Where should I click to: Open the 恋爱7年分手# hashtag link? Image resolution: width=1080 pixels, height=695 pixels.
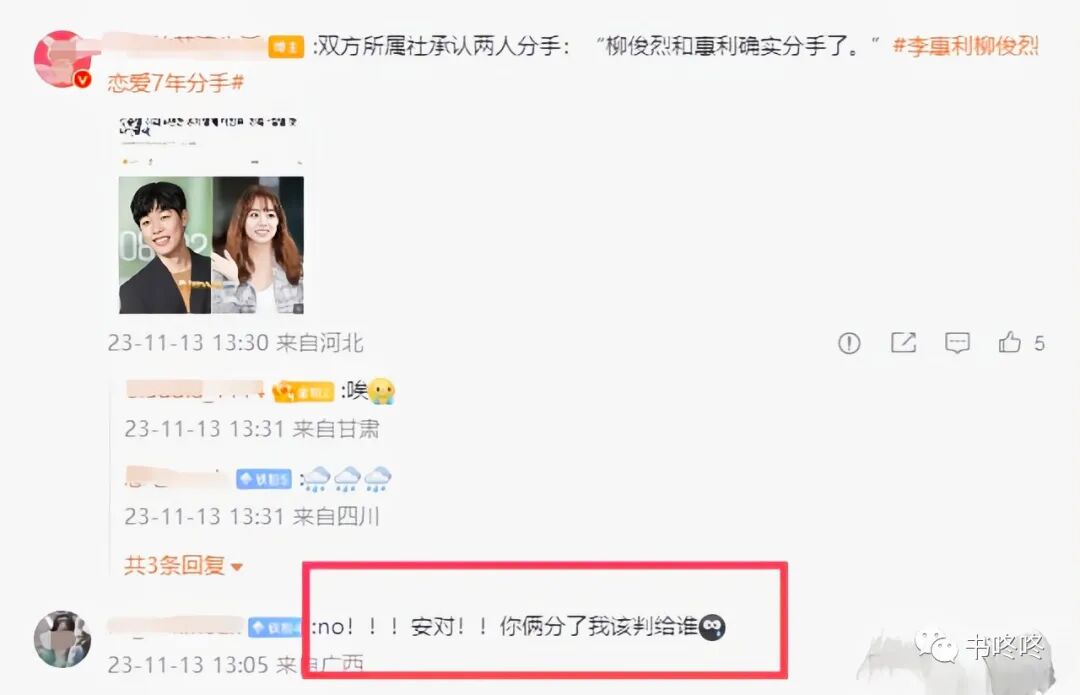[176, 83]
